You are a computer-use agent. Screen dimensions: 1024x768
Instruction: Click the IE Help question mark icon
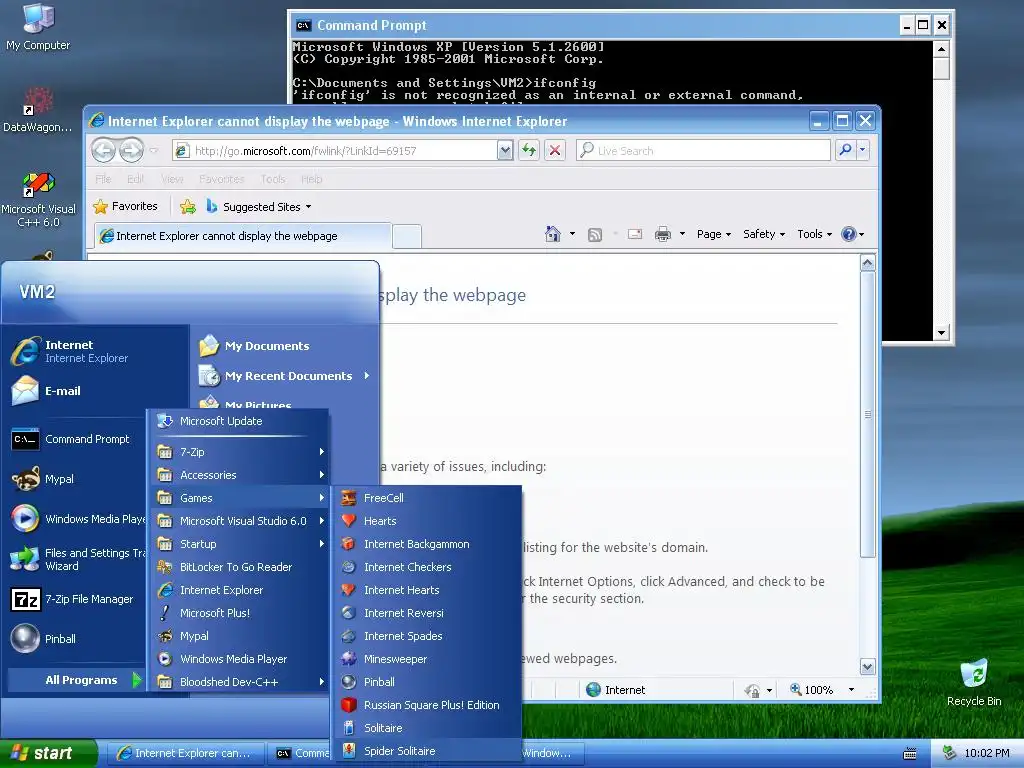point(848,234)
